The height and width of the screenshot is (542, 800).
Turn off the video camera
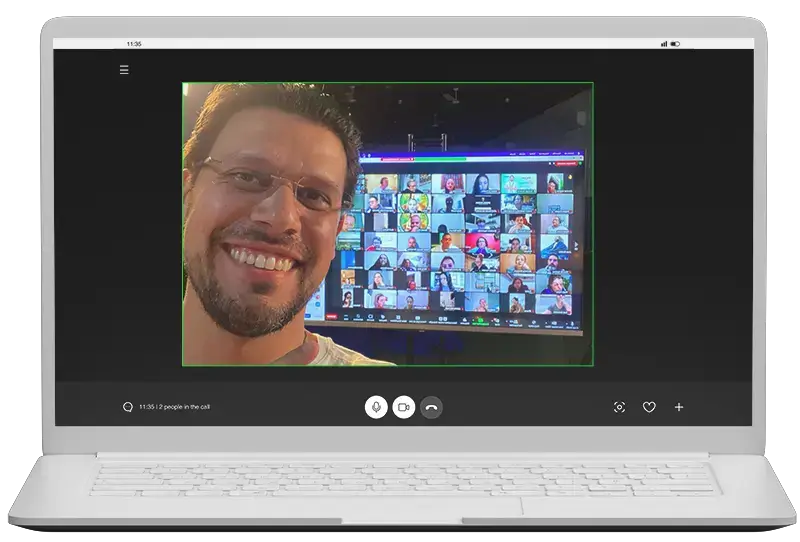(x=404, y=407)
